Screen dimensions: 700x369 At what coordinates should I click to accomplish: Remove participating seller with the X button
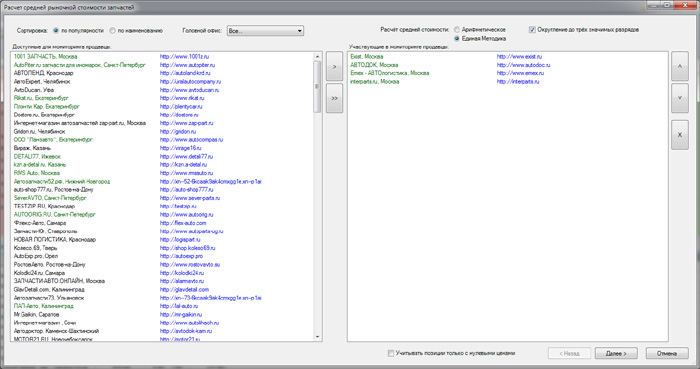[x=680, y=135]
